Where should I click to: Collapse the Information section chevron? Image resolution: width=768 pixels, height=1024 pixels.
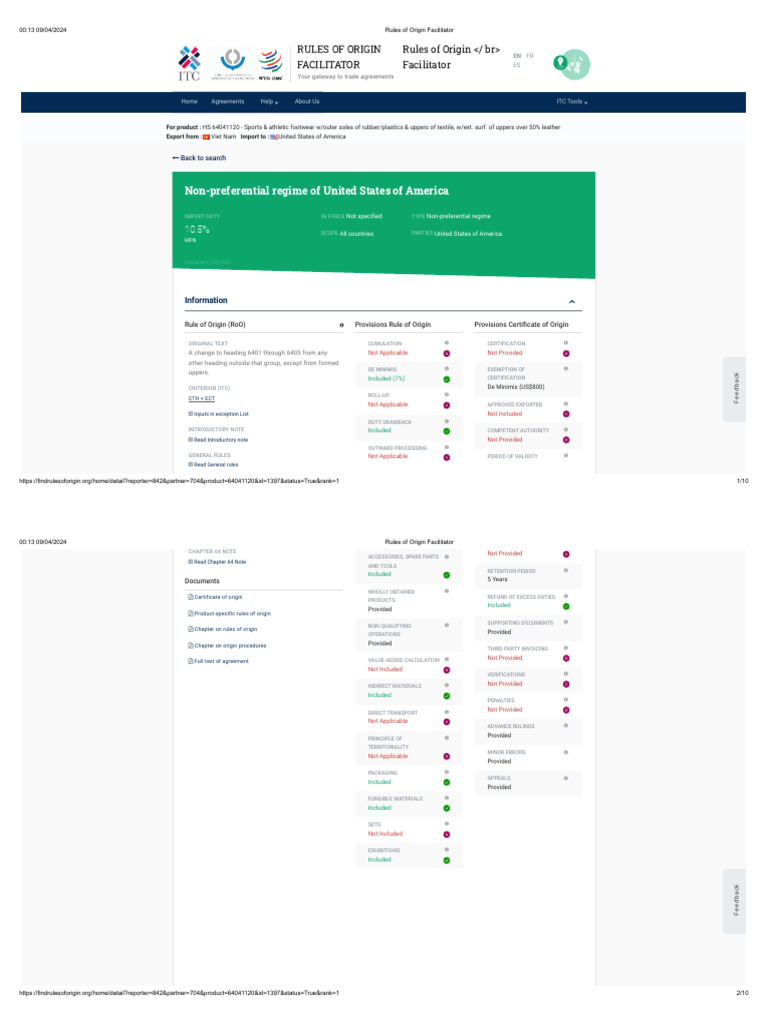click(572, 301)
